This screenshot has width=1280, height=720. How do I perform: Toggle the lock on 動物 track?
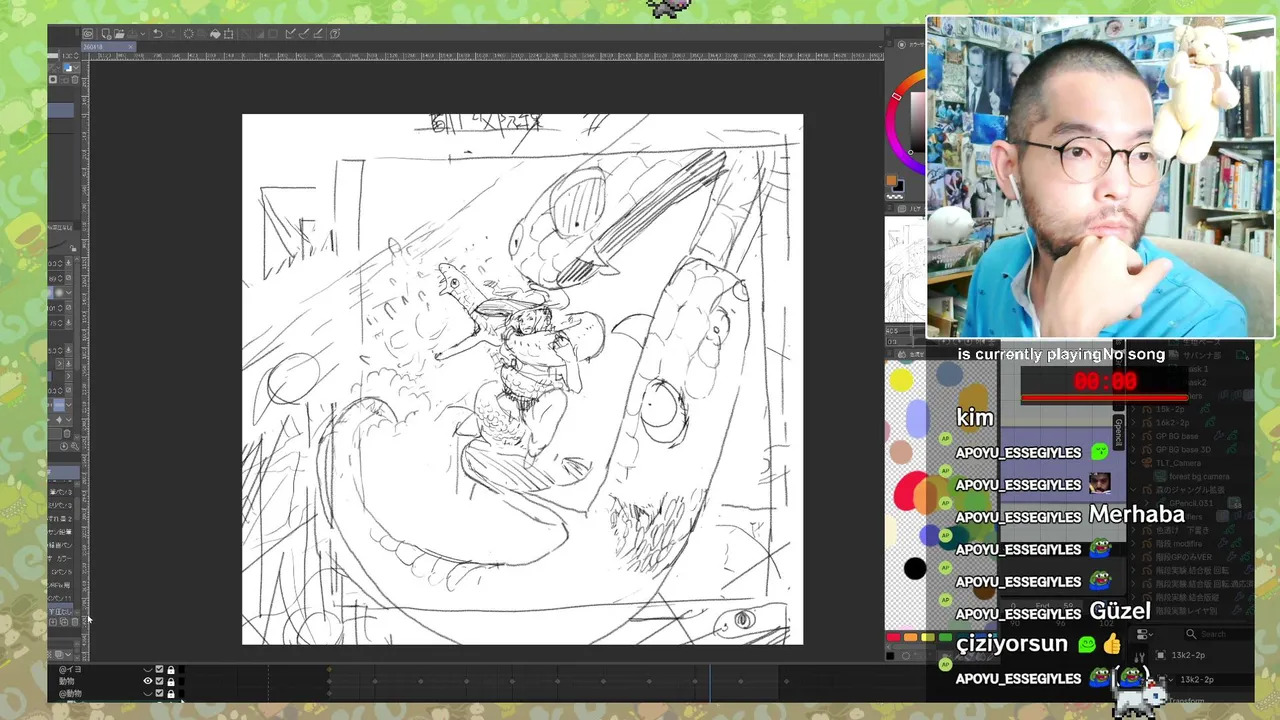[171, 682]
